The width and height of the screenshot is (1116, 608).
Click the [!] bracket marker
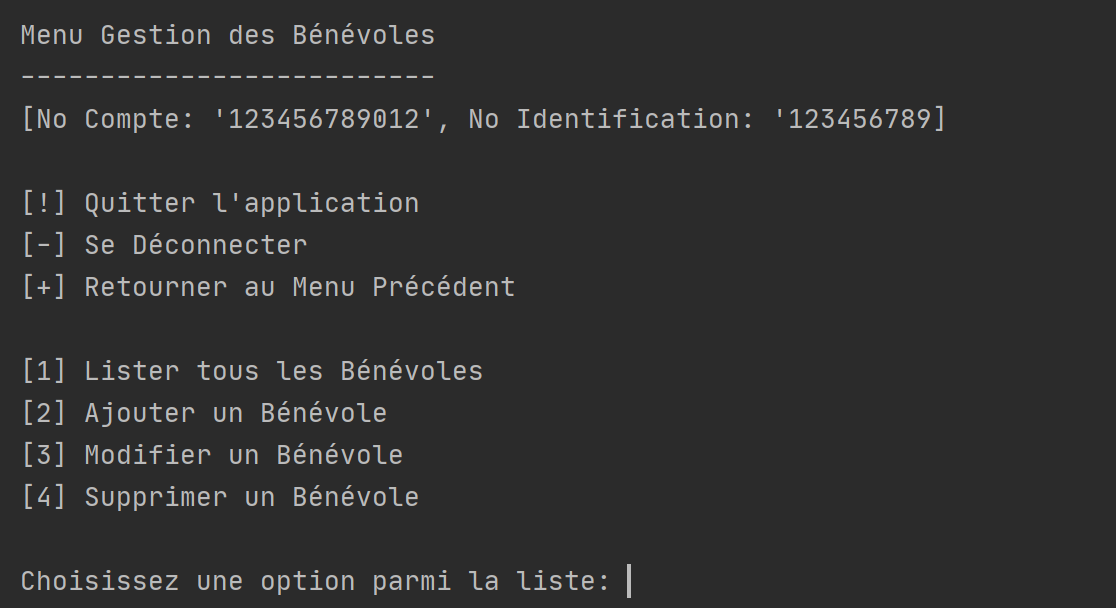click(x=44, y=203)
